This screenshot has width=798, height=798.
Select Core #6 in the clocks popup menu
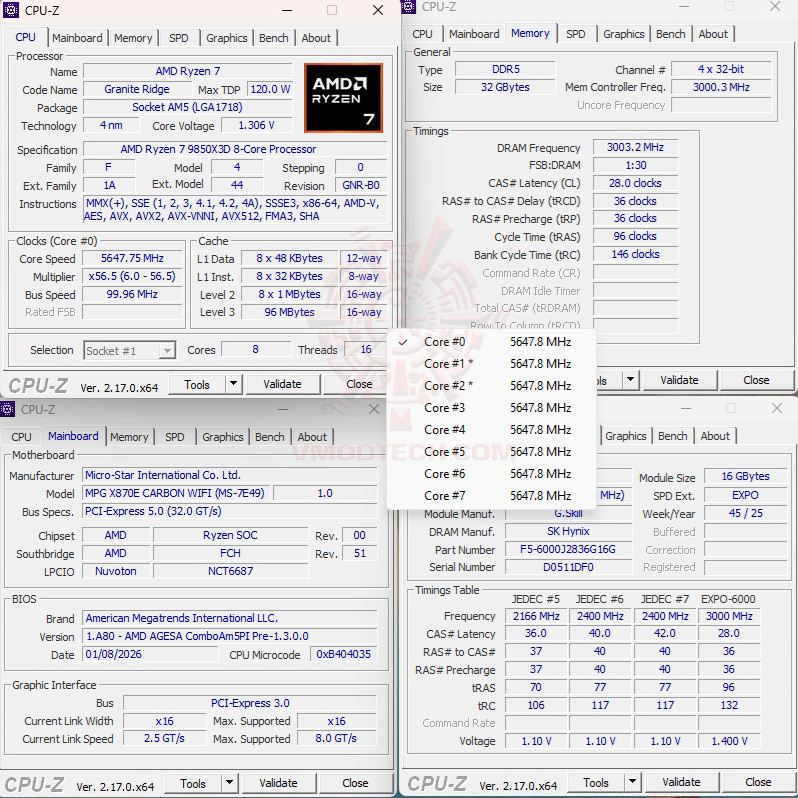[491, 473]
